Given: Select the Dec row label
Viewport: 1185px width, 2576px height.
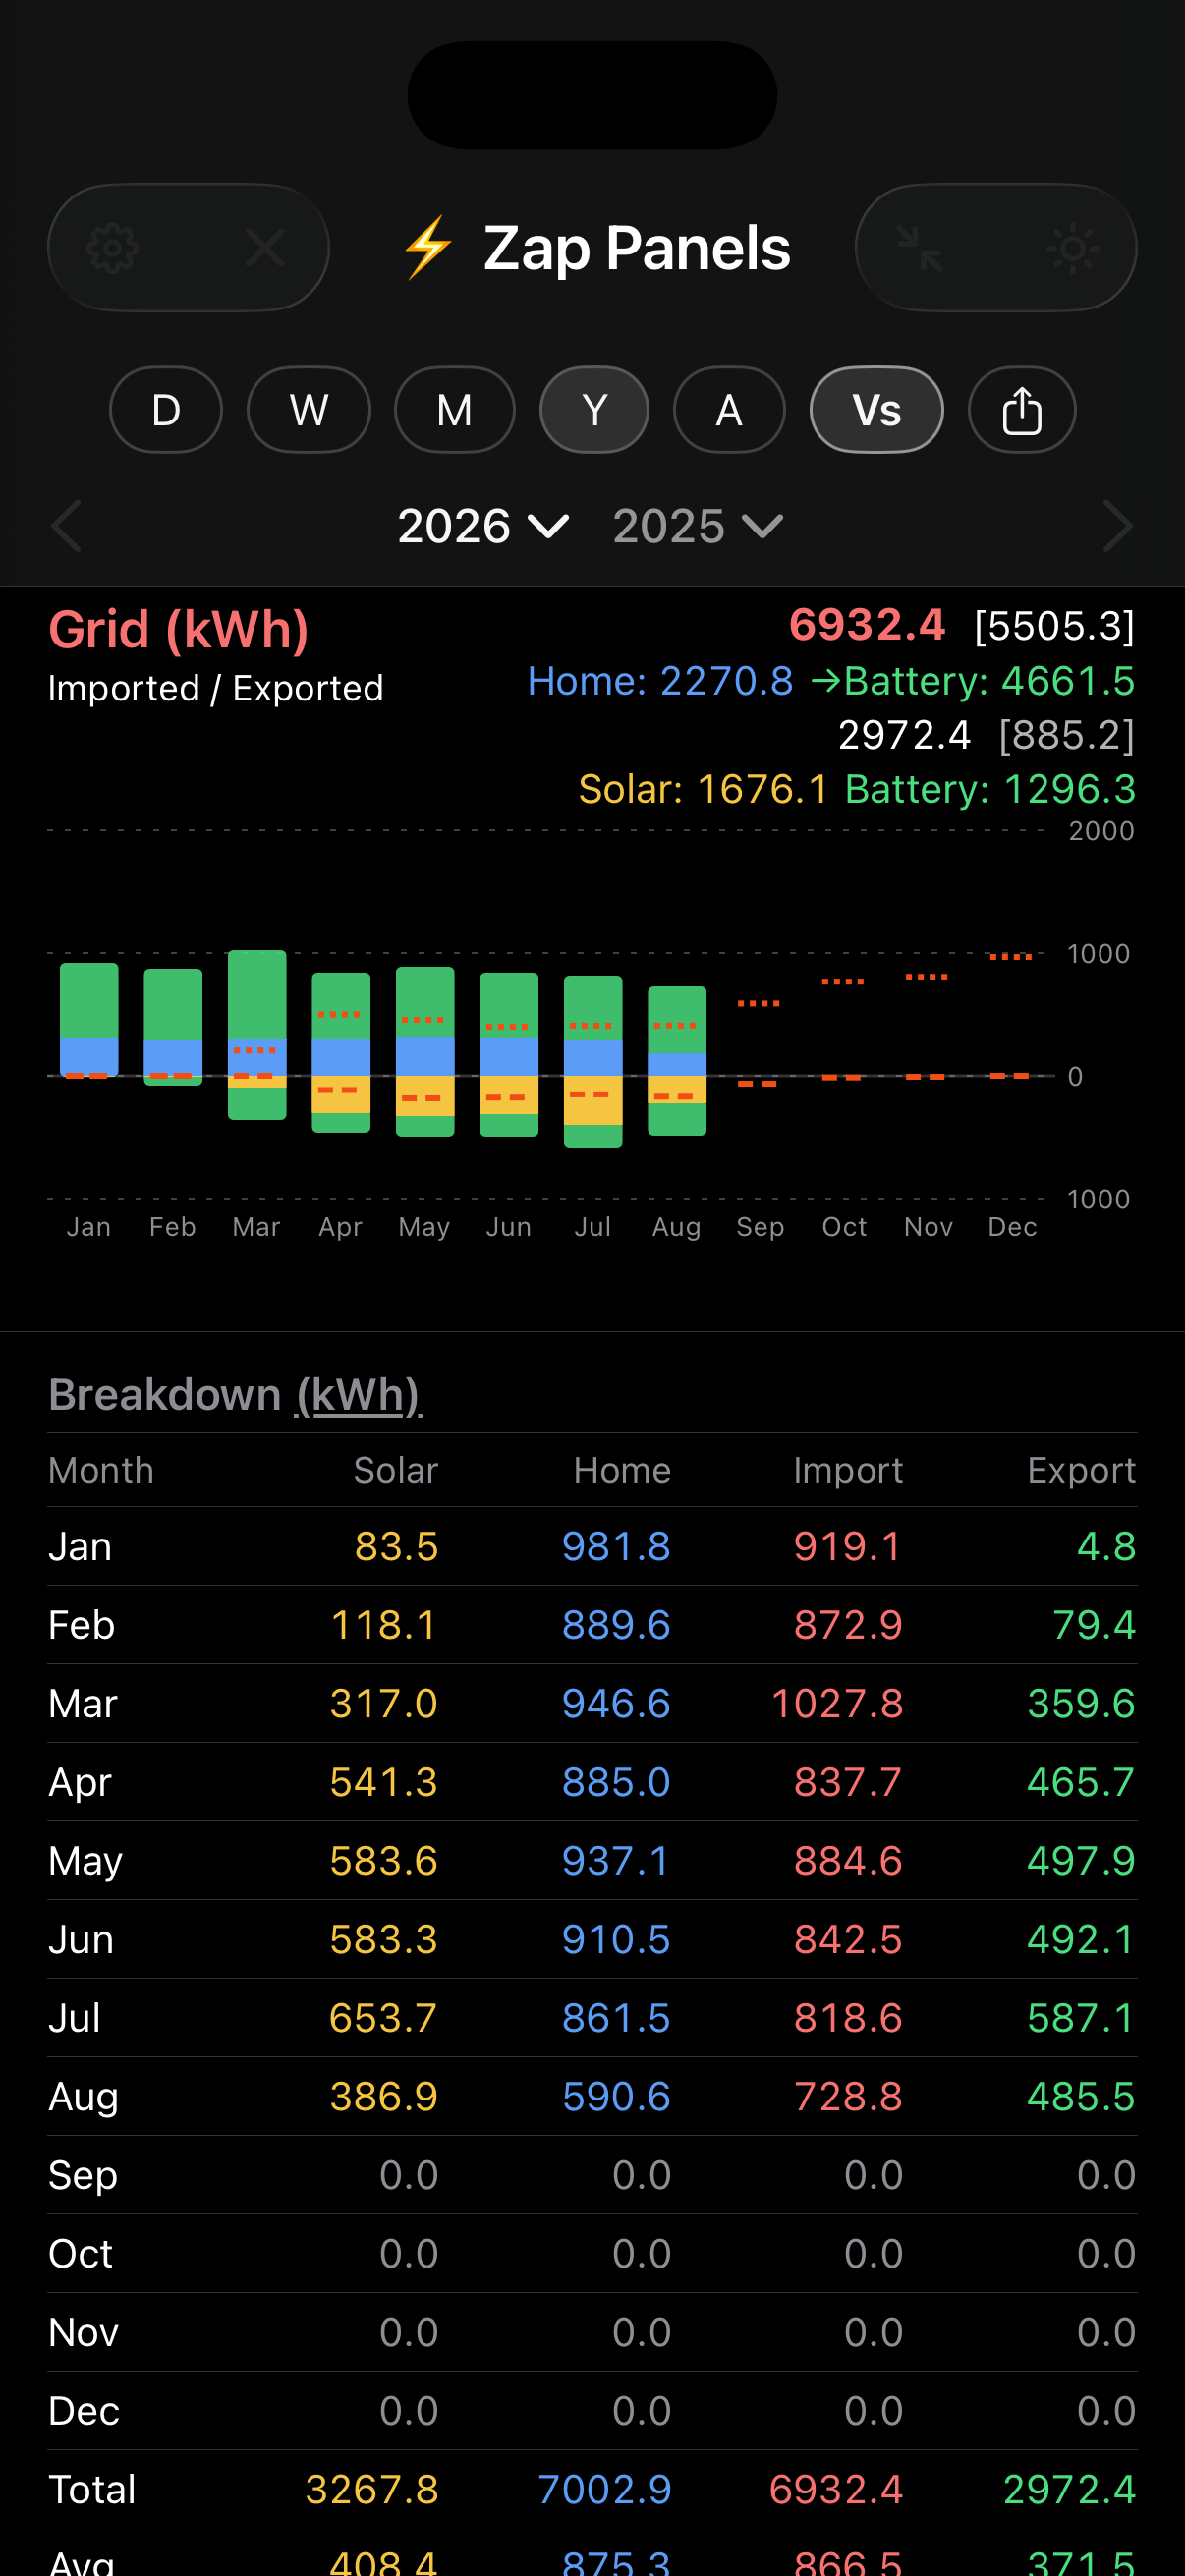Looking at the screenshot, I should point(84,2412).
